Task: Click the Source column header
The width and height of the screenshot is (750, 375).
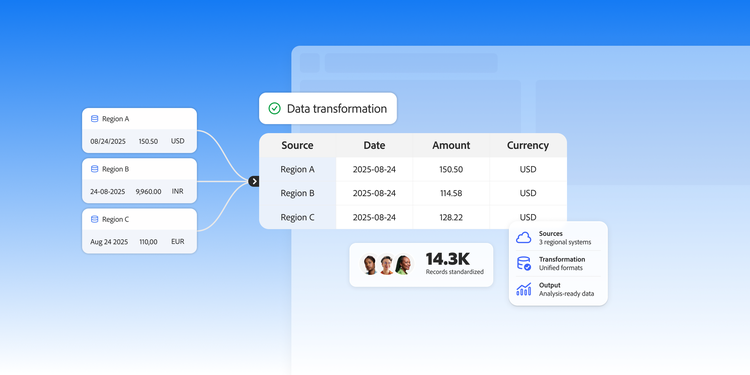Action: [298, 145]
